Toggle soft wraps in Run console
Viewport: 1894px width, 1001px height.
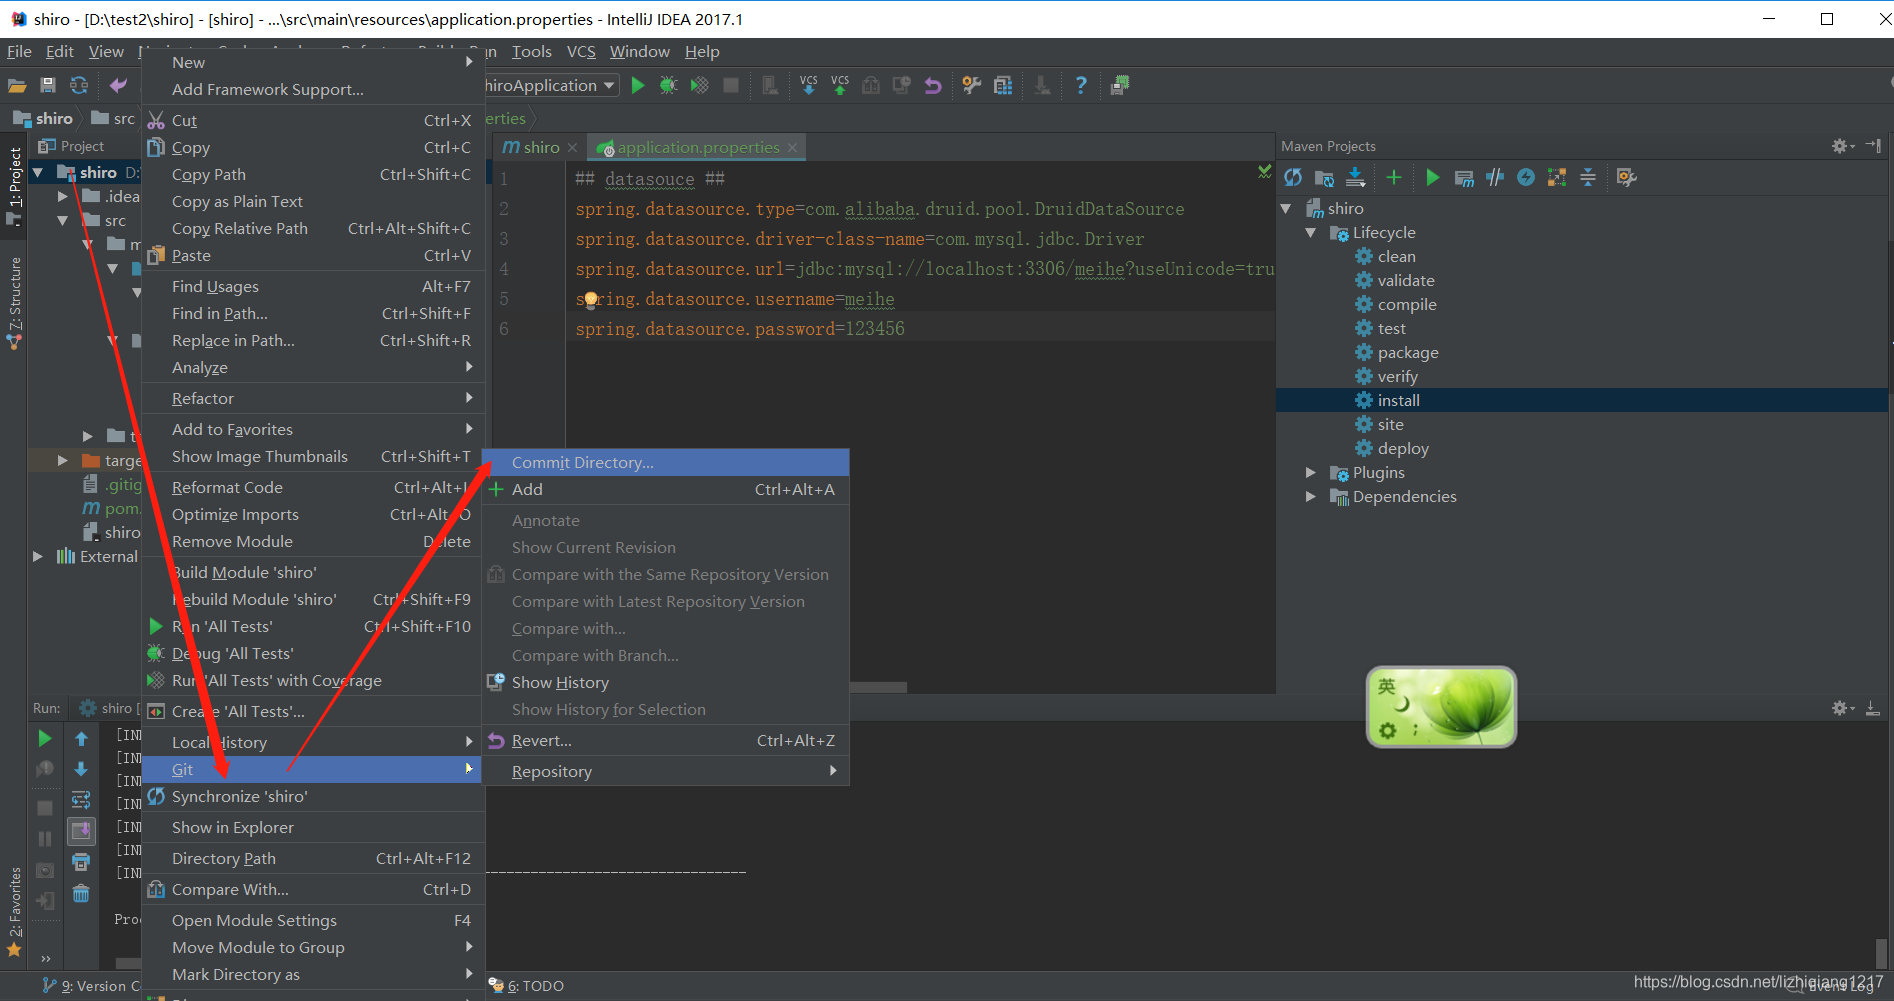pos(81,800)
